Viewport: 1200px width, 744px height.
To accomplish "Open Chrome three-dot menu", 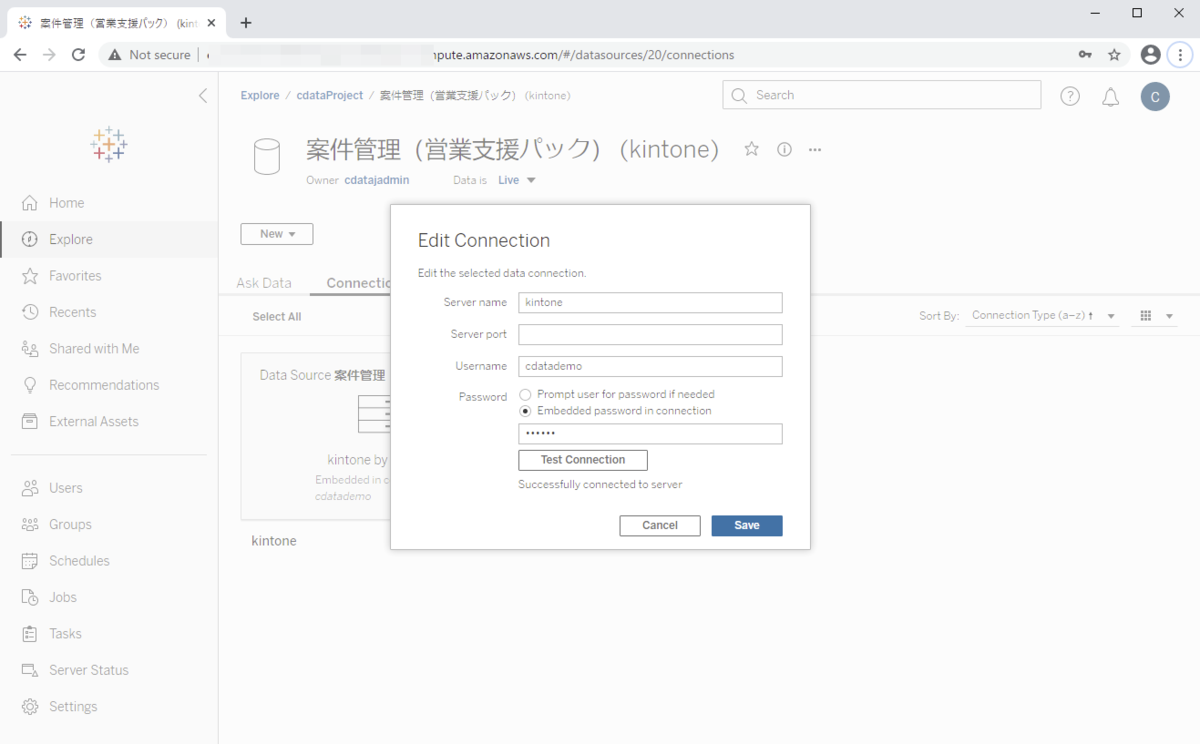I will [1180, 55].
